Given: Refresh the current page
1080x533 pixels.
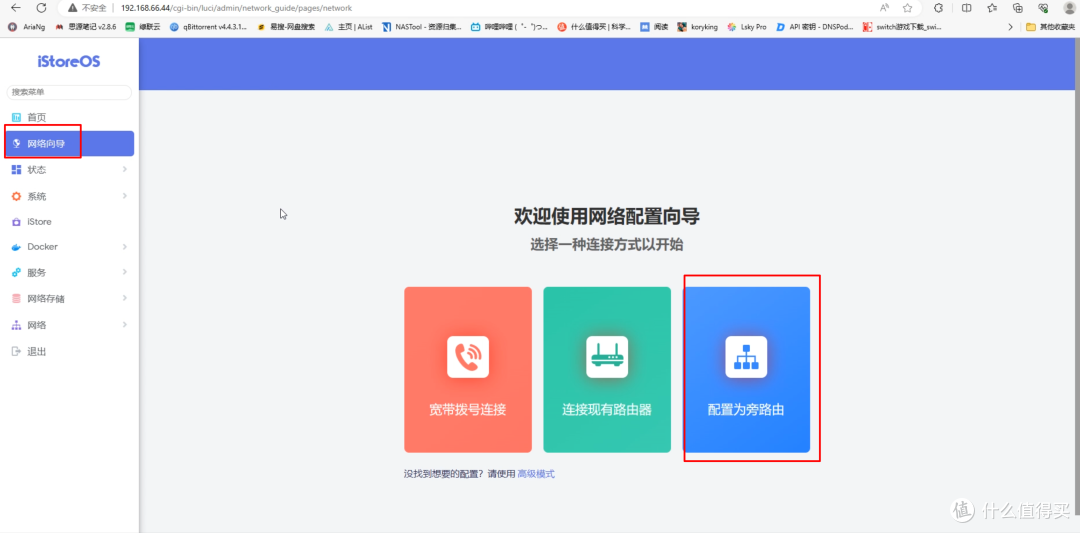Looking at the screenshot, I should (41, 8).
